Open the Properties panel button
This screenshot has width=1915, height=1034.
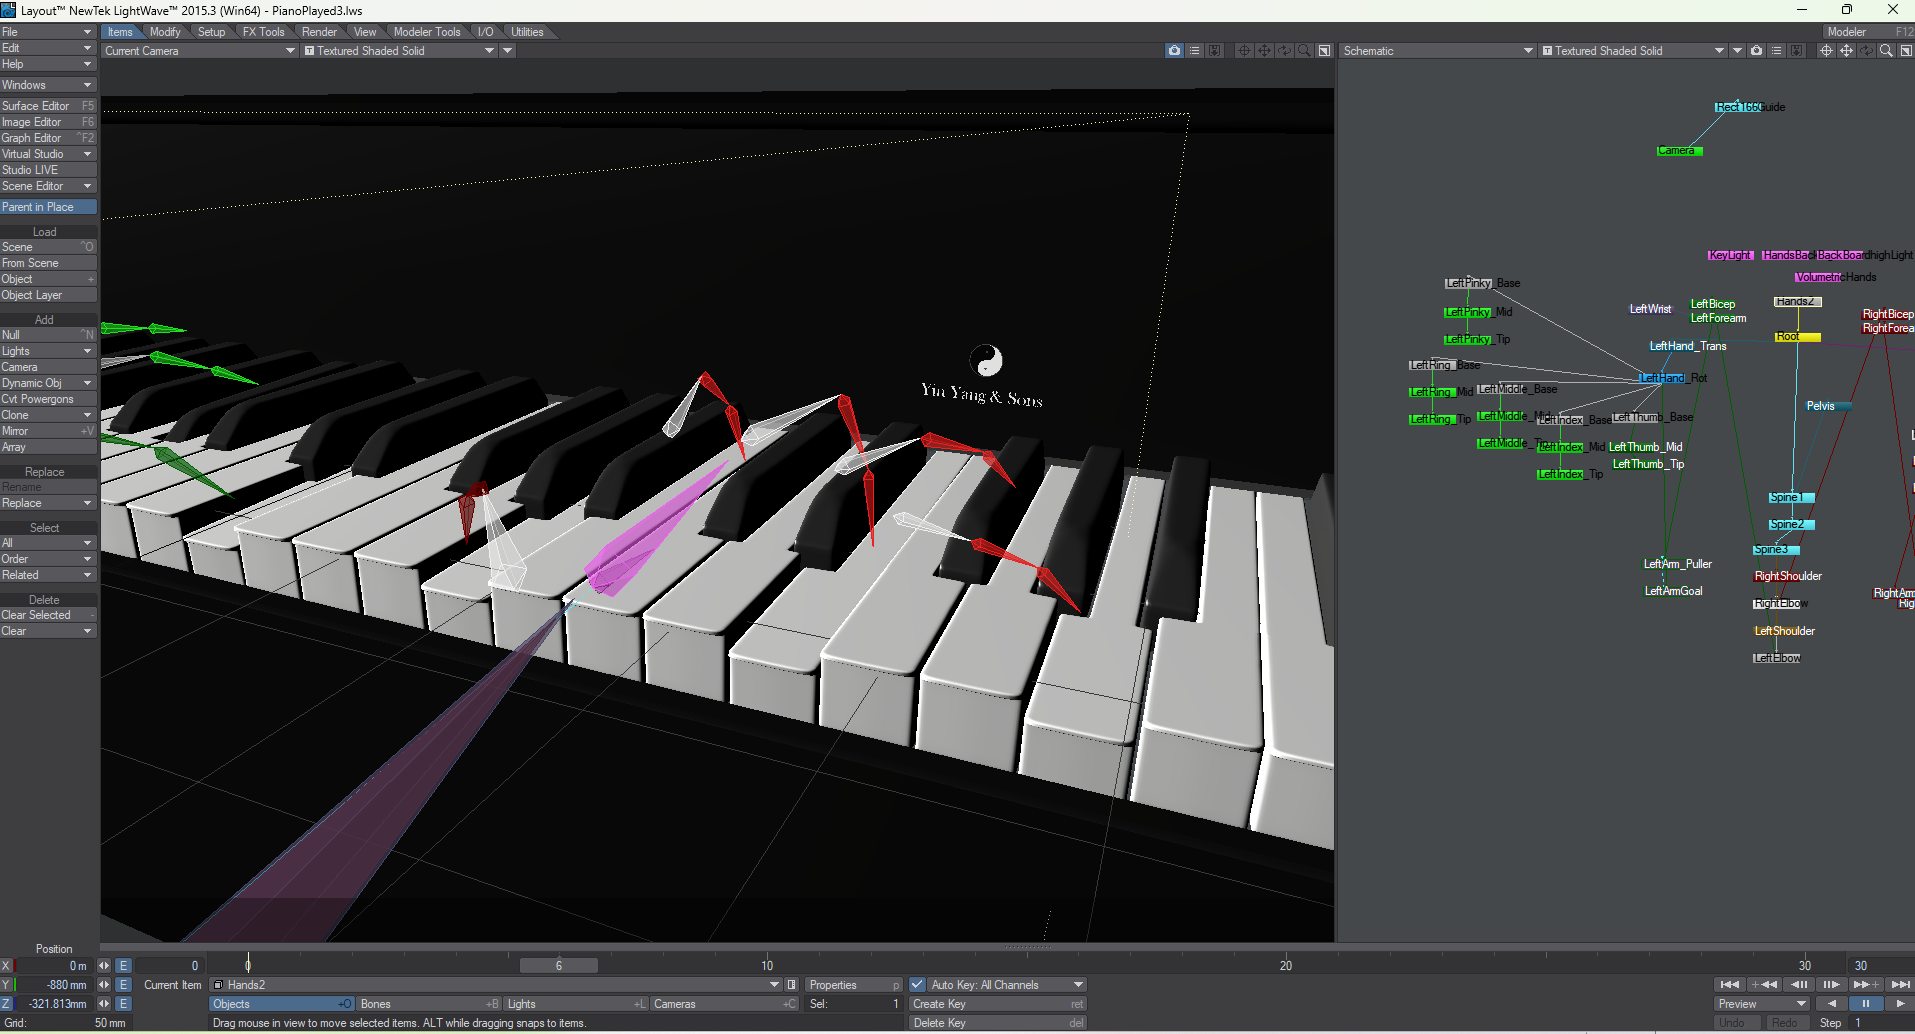(x=854, y=985)
